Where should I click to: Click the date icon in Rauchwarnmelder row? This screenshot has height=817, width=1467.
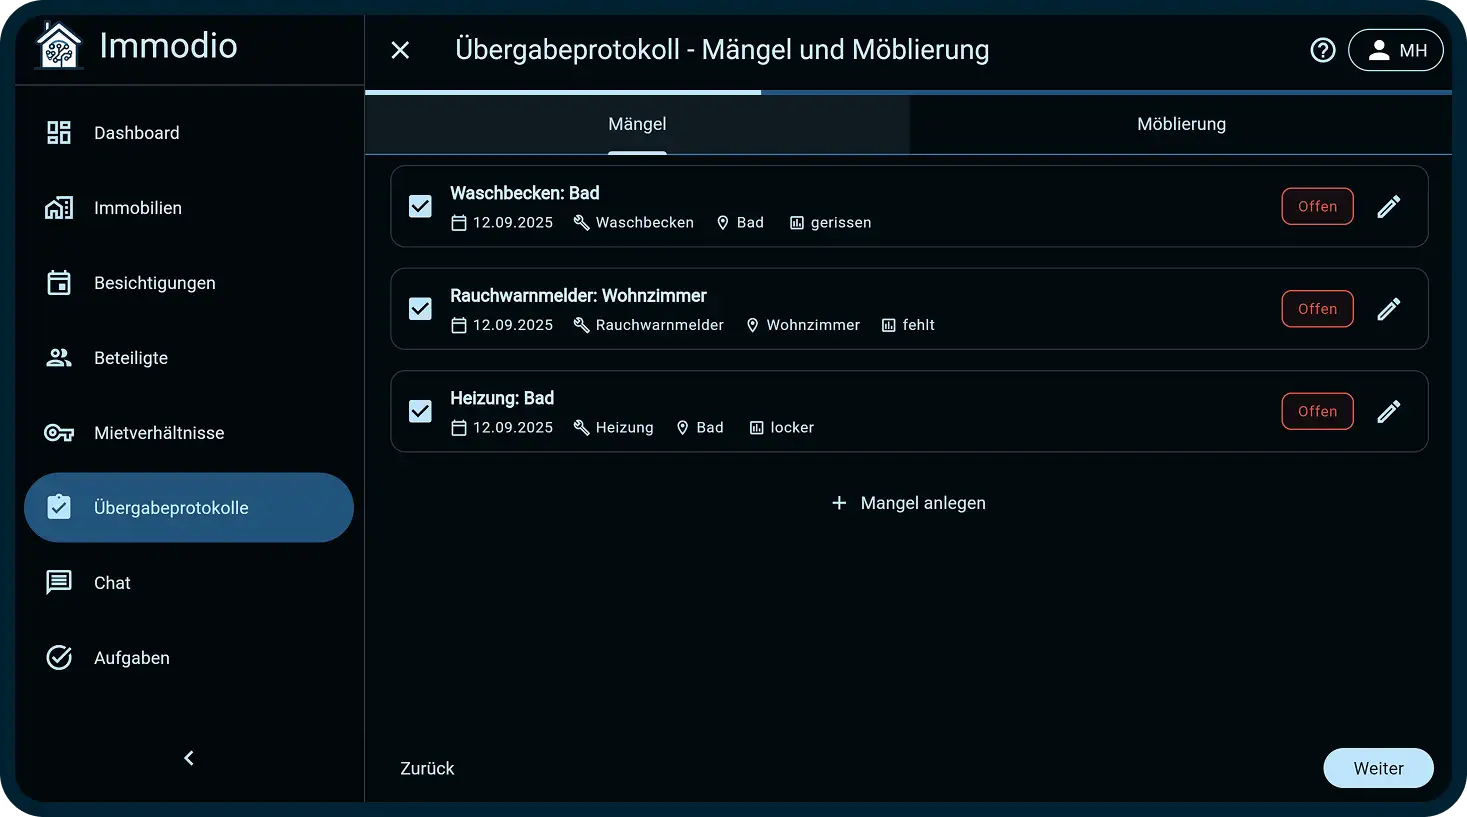click(x=459, y=325)
